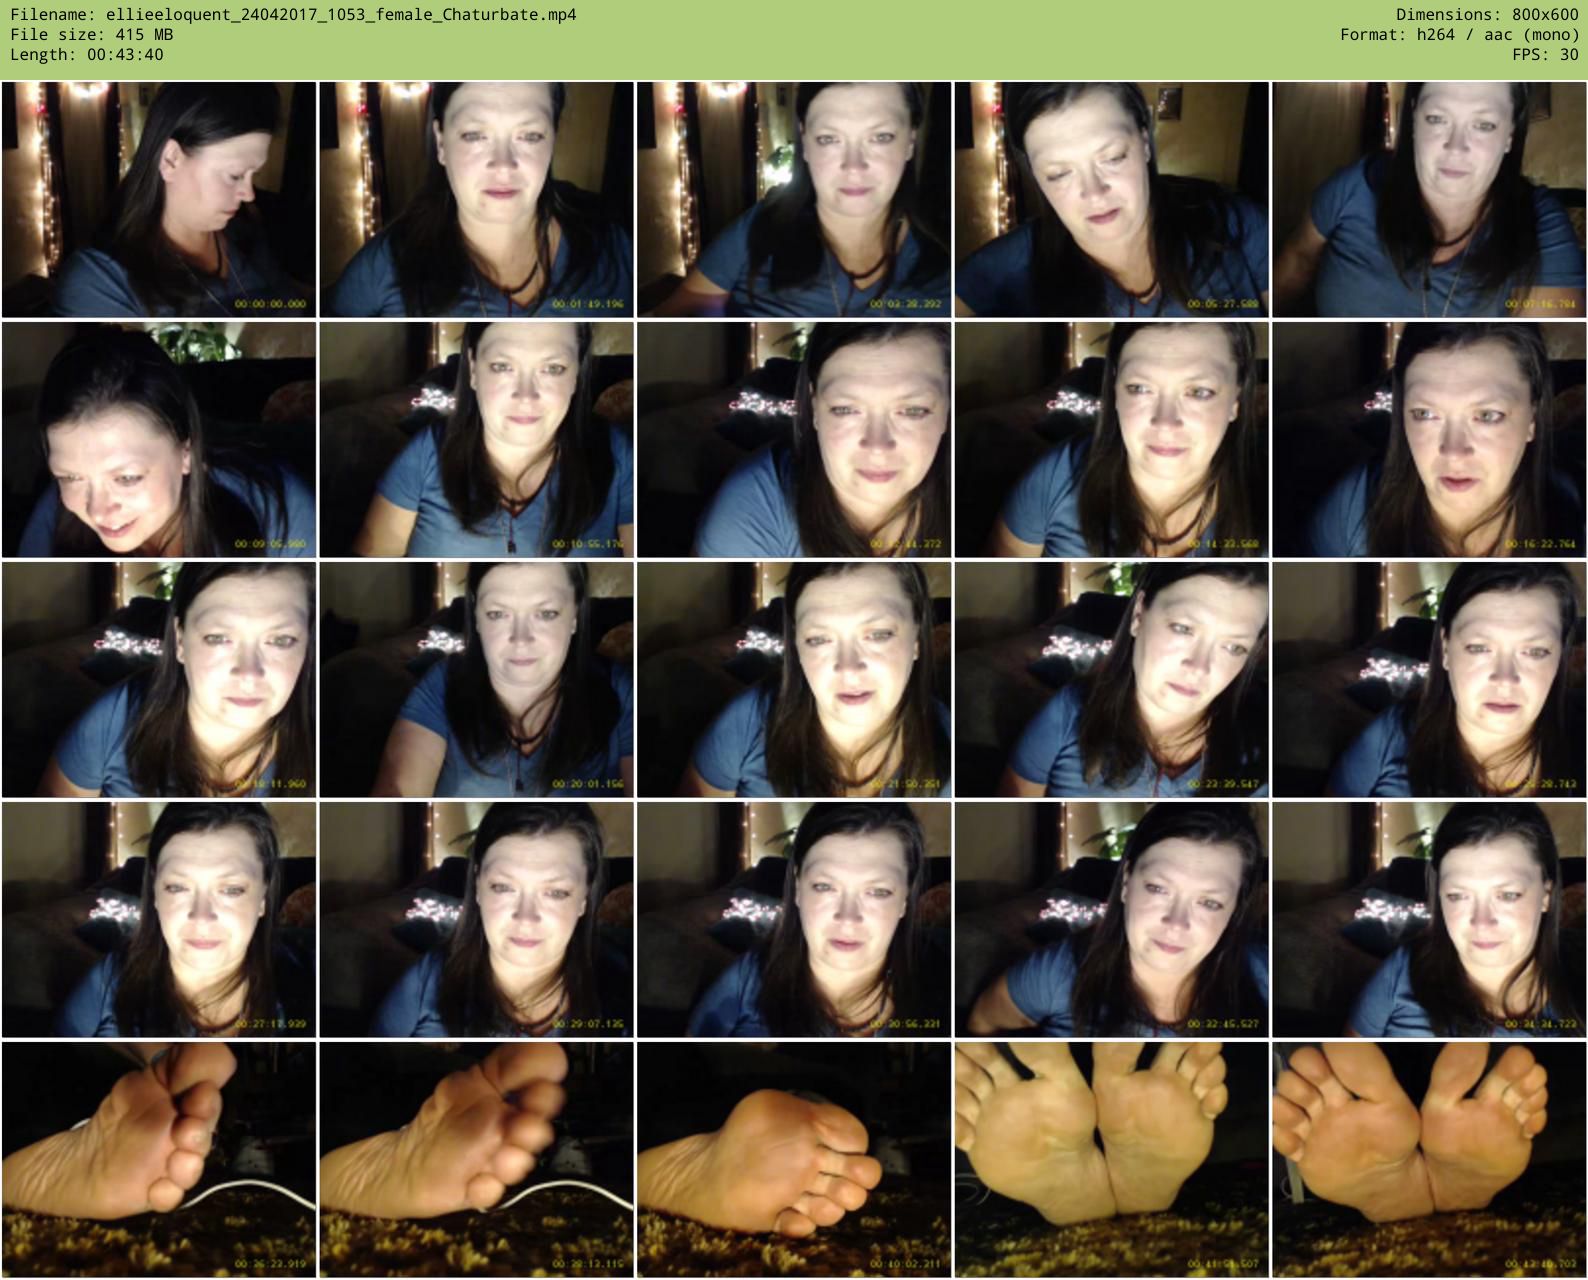Select the last thumbnail in the first row
1588x1280 pixels.
pos(1429,200)
